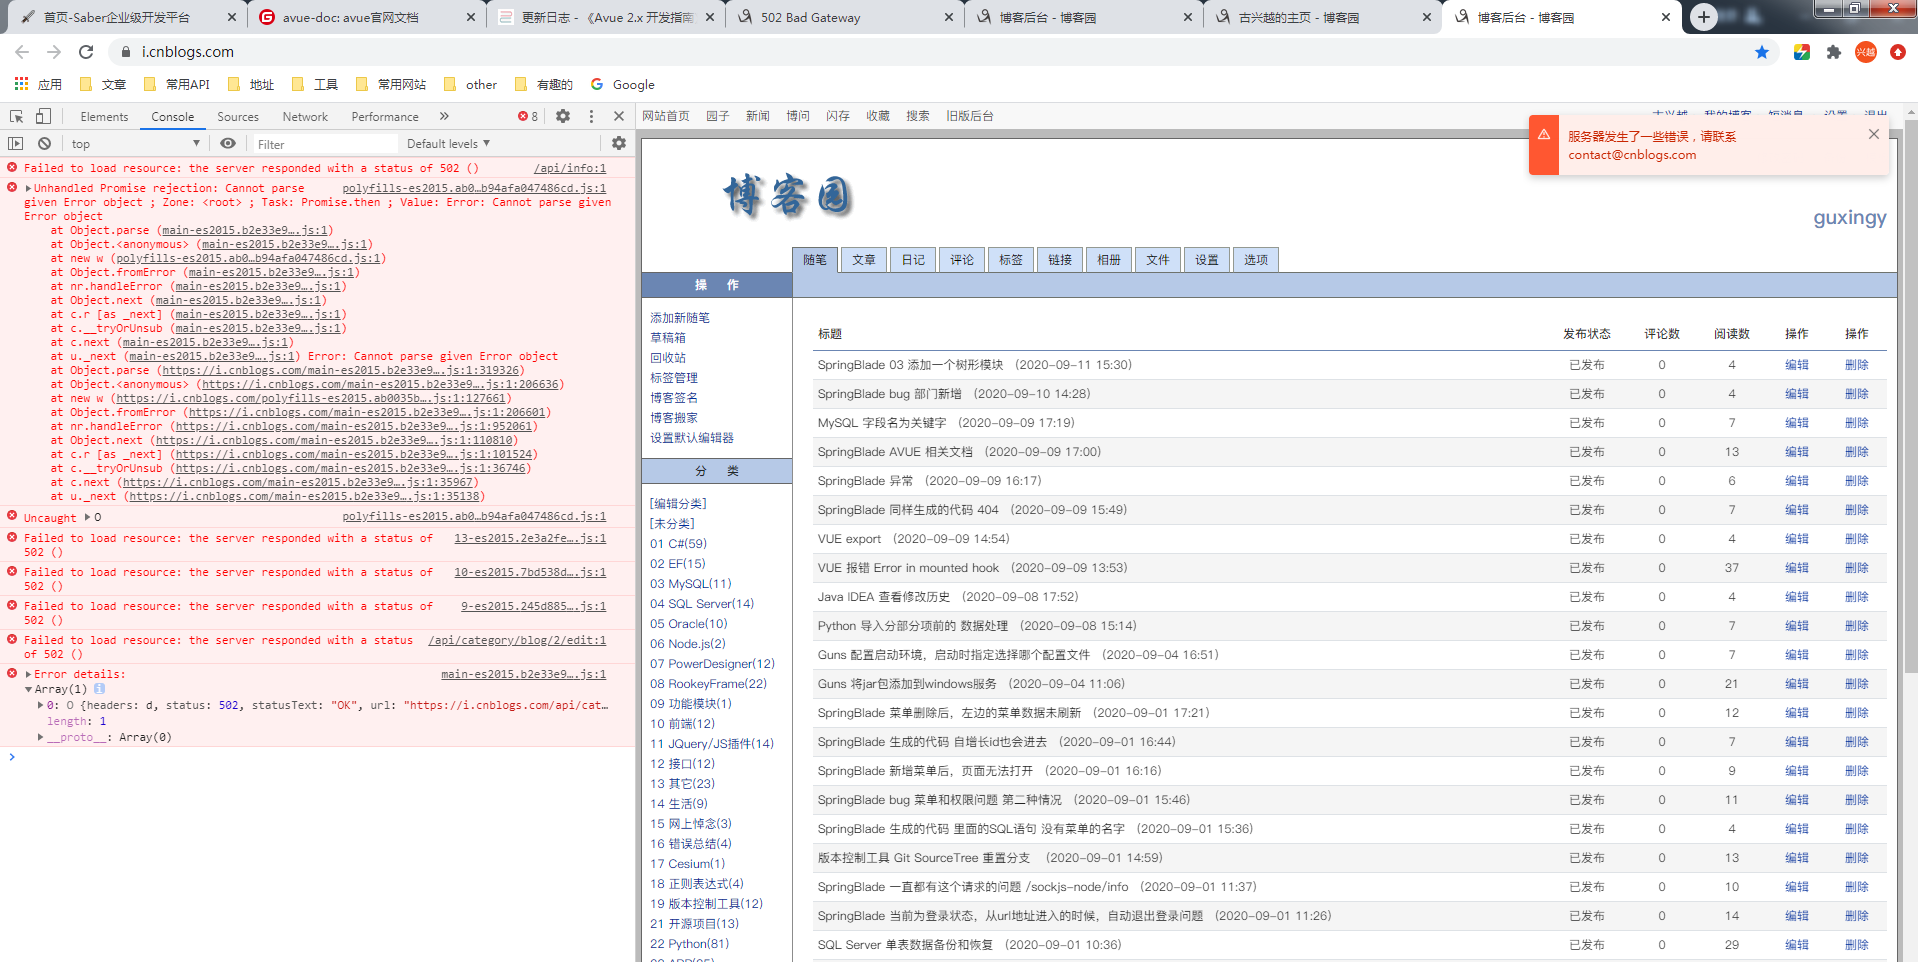
Task: Open 回收站 link
Action: (668, 358)
